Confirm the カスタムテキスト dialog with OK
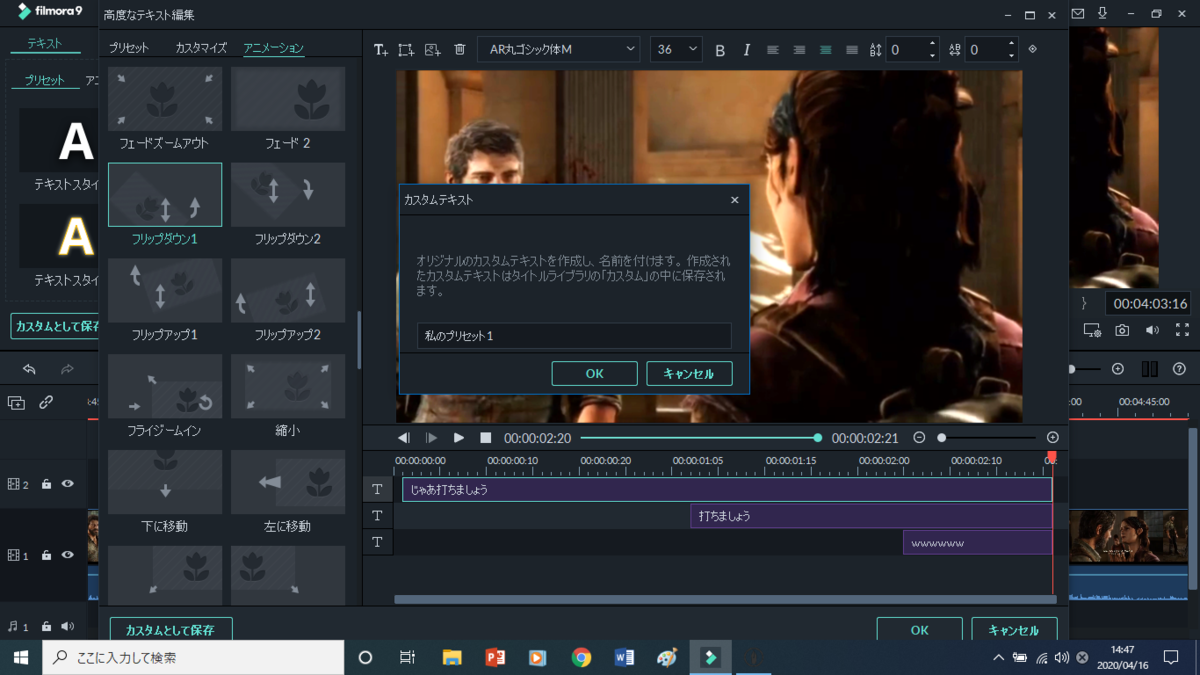The width and height of the screenshot is (1200, 675). pyautogui.click(x=594, y=374)
